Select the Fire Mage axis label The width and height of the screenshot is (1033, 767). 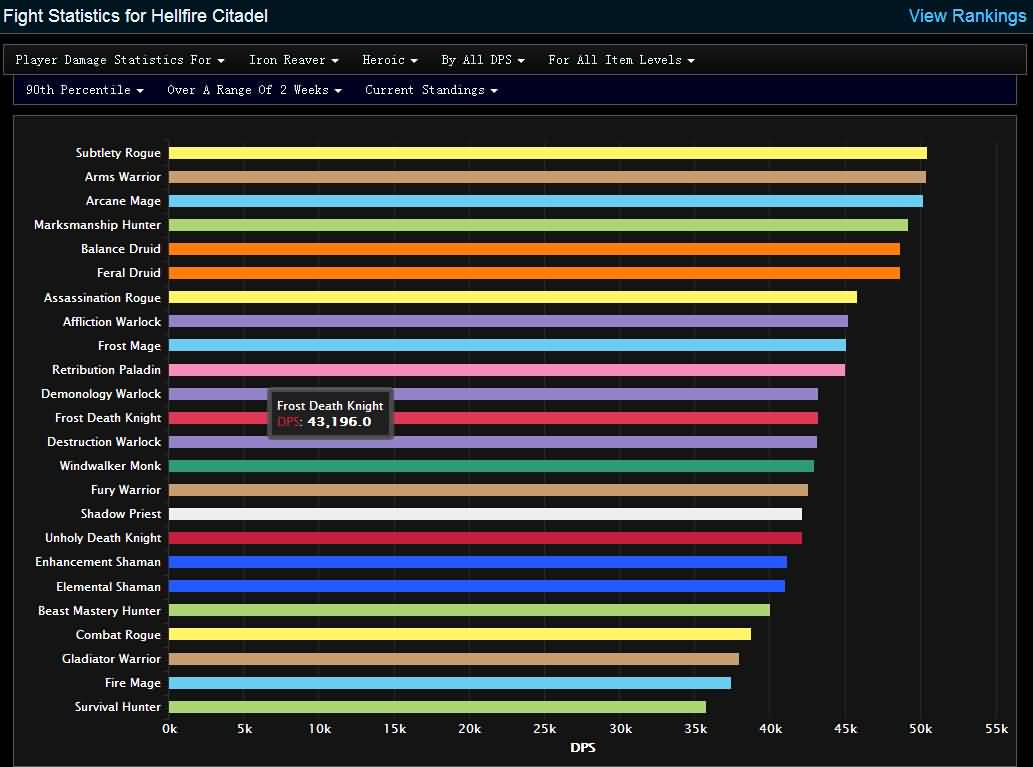pyautogui.click(x=132, y=683)
